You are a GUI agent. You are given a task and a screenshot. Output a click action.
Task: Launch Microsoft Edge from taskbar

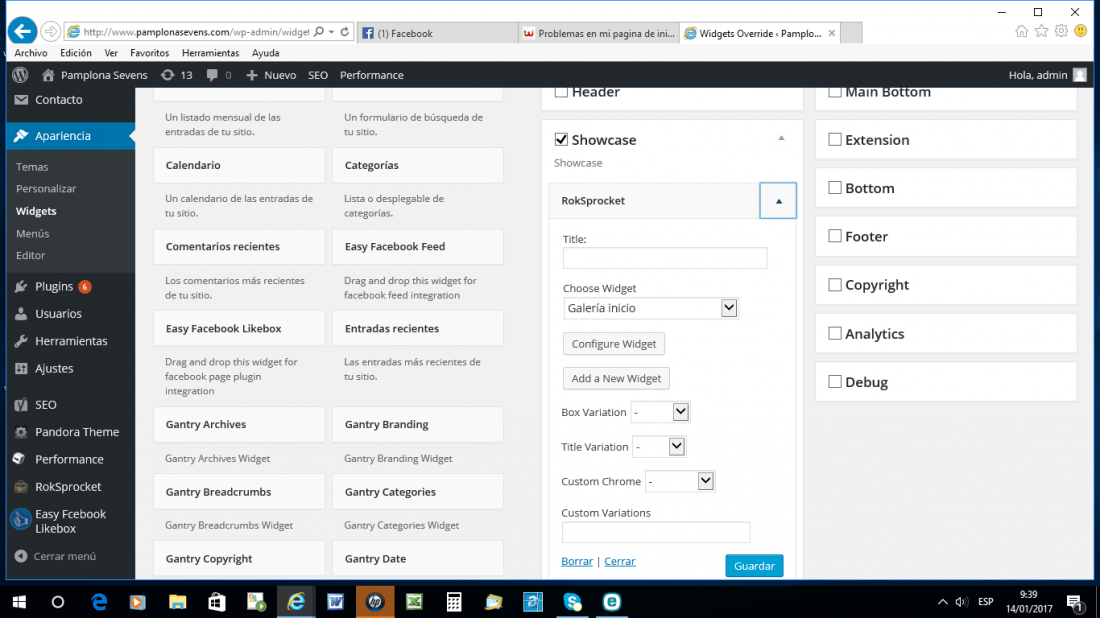(x=99, y=602)
